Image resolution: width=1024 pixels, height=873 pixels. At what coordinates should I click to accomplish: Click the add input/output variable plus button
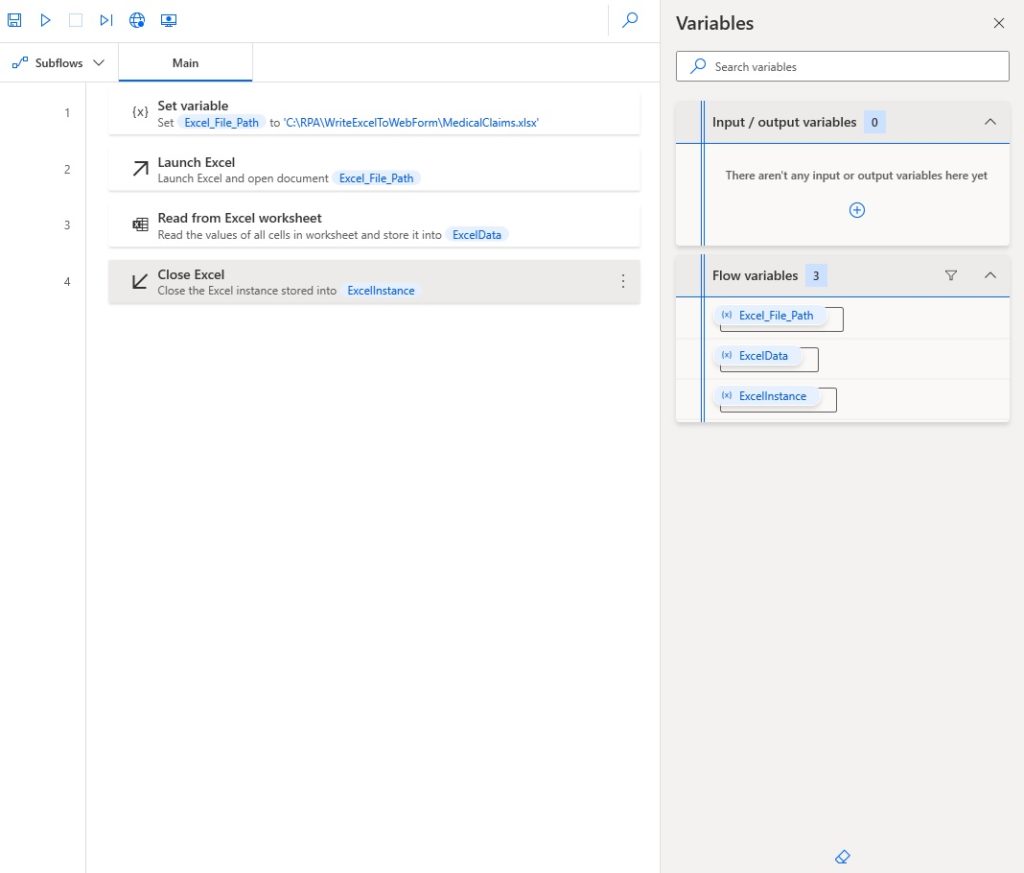click(857, 210)
